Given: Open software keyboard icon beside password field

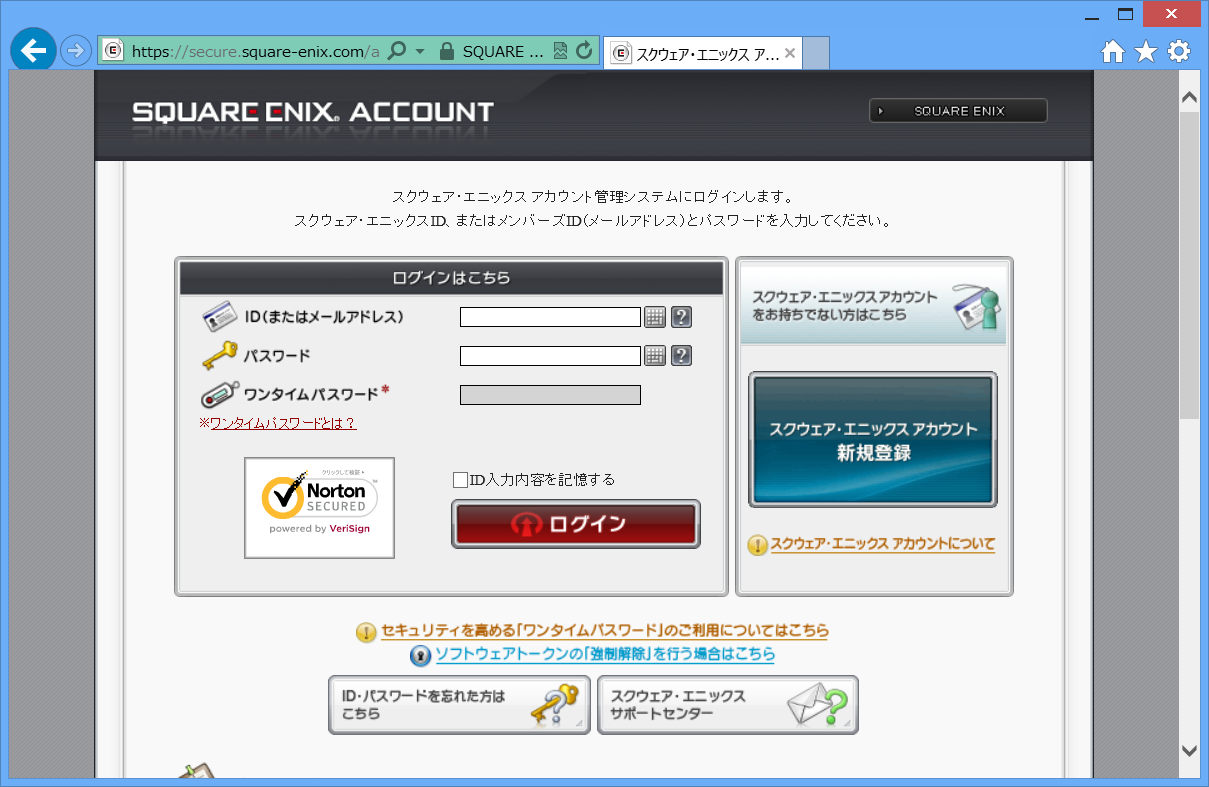Looking at the screenshot, I should (655, 356).
